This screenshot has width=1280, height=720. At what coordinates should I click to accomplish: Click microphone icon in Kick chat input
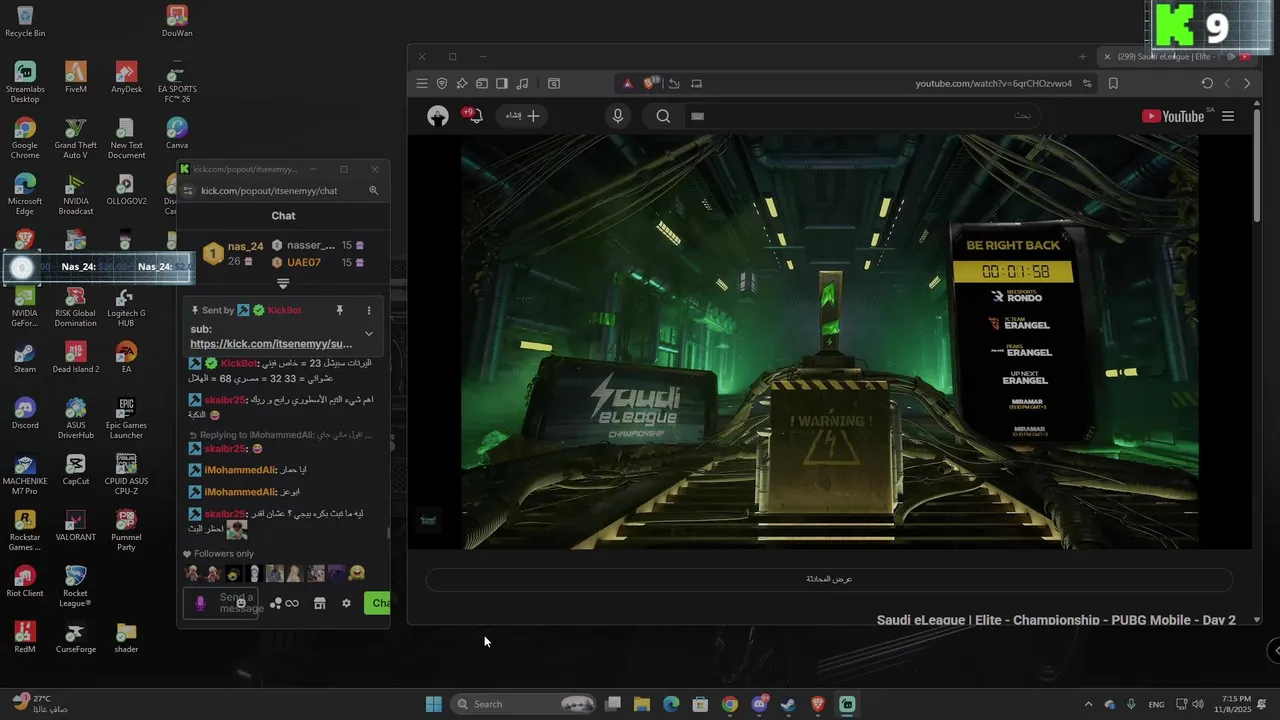(x=200, y=603)
